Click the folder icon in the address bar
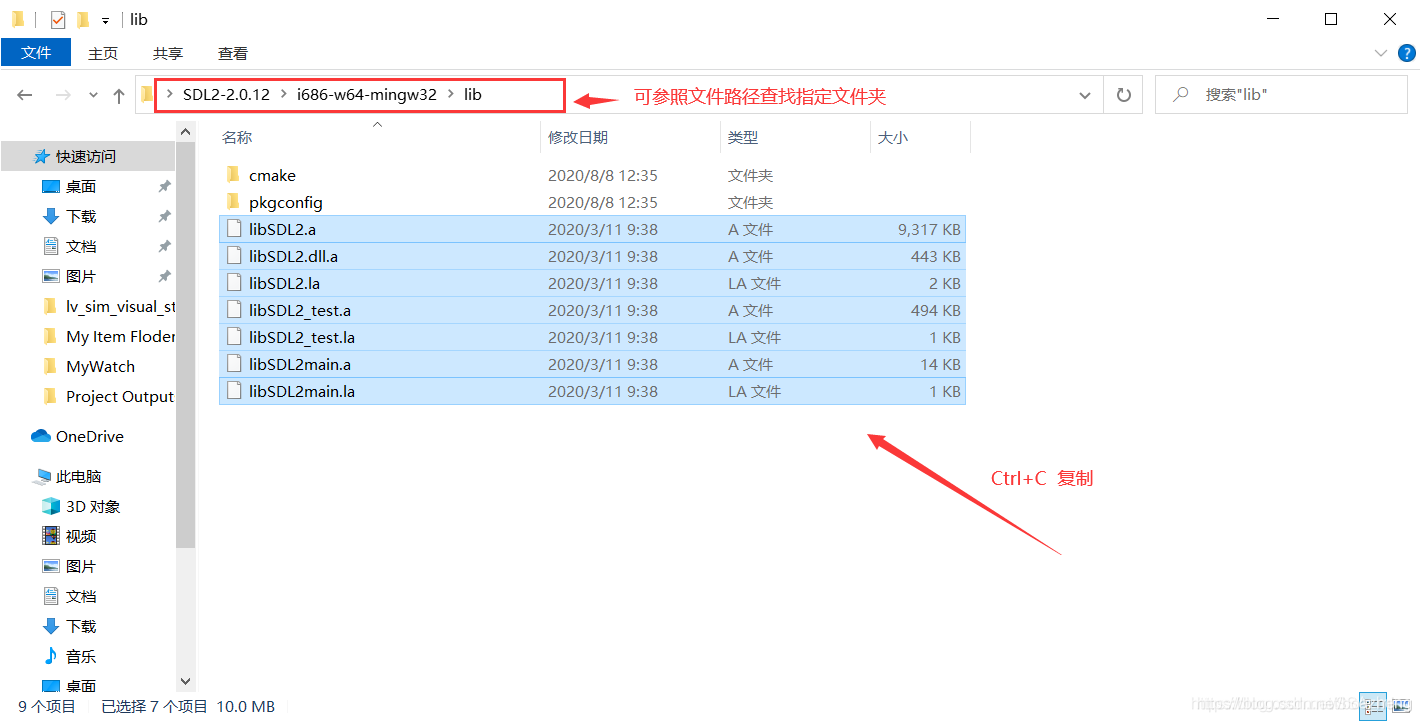 coord(148,95)
